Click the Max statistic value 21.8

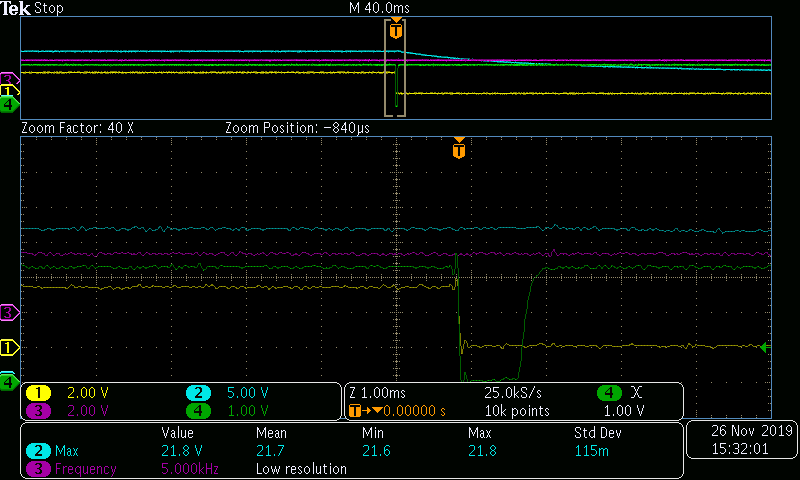pos(482,451)
